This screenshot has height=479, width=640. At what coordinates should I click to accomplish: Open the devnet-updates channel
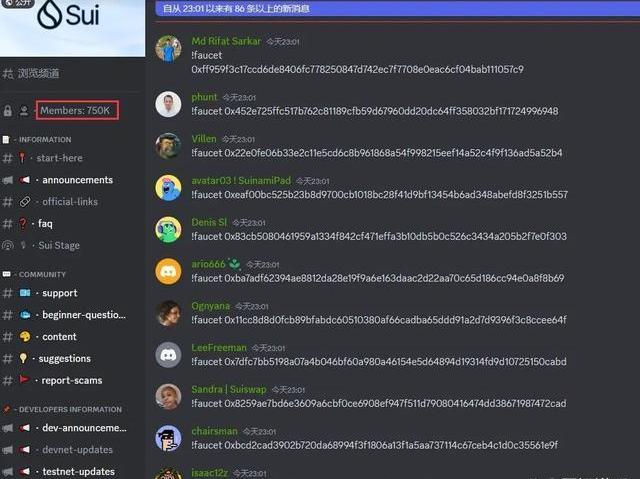78,450
